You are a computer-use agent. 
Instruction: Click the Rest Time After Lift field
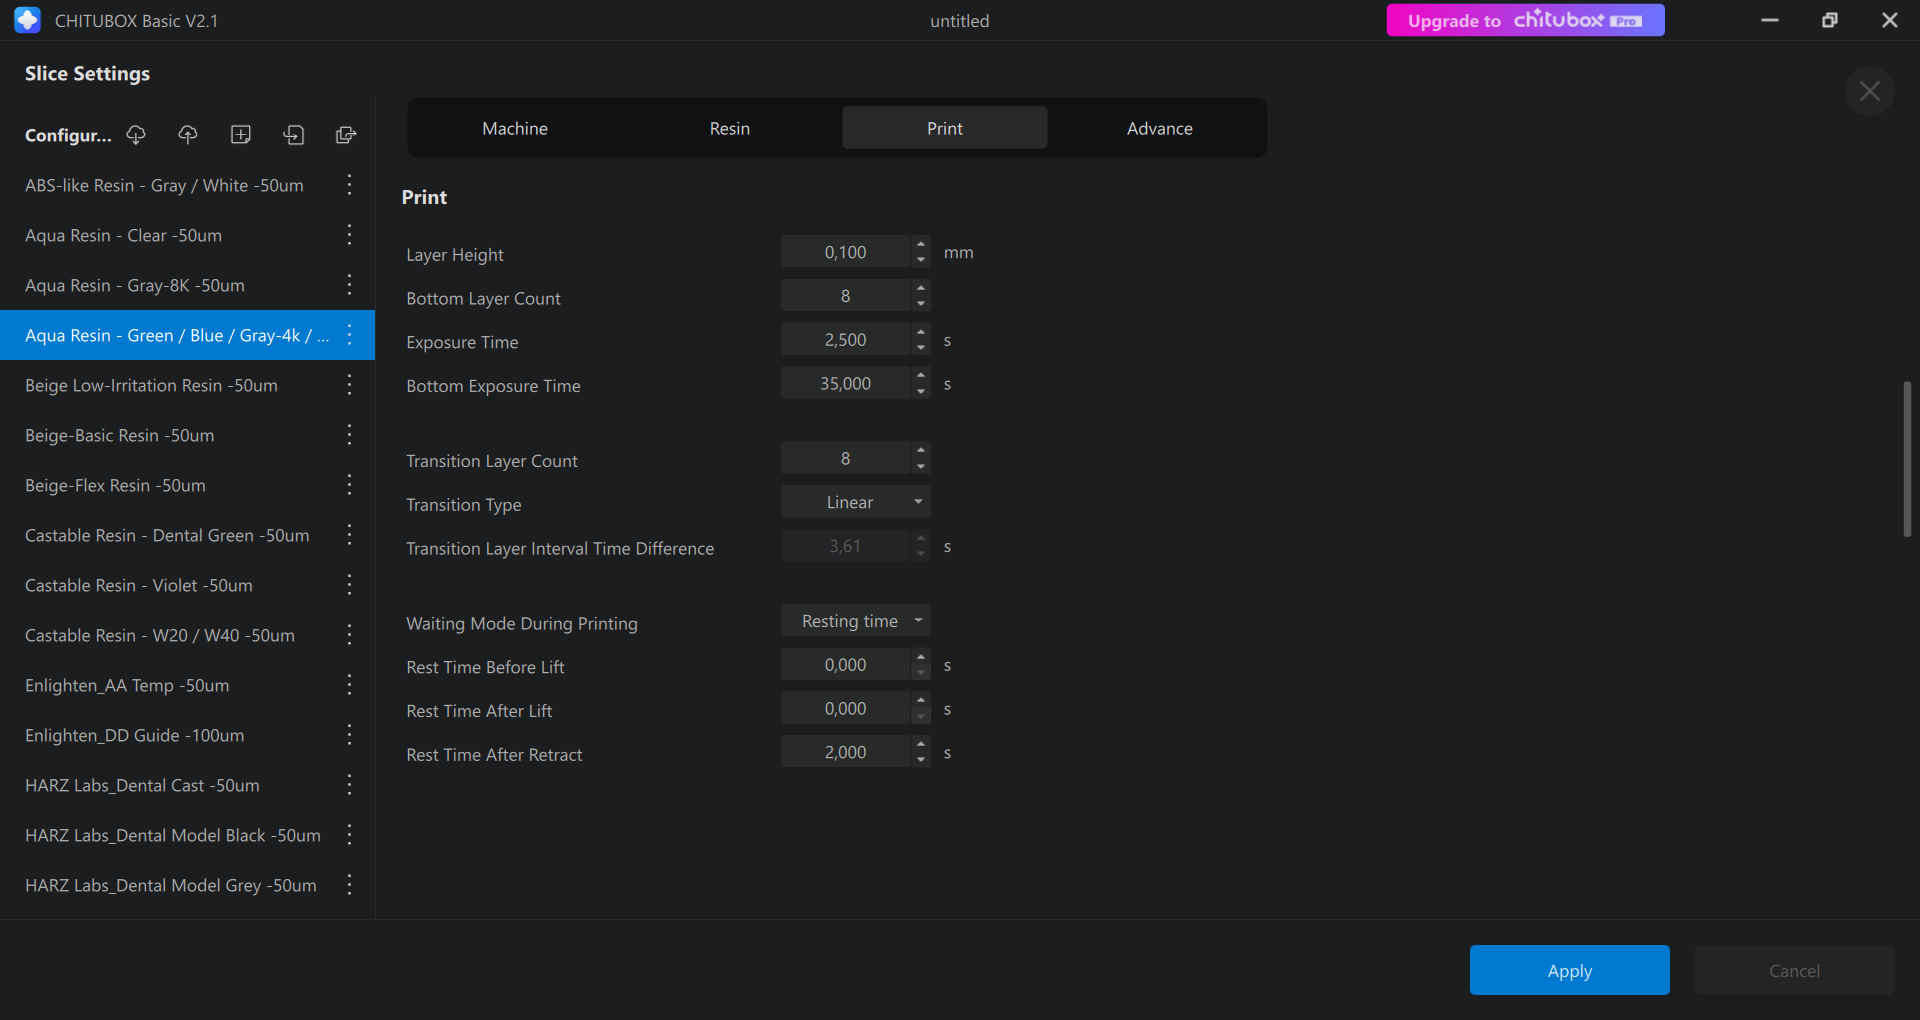pyautogui.click(x=846, y=708)
